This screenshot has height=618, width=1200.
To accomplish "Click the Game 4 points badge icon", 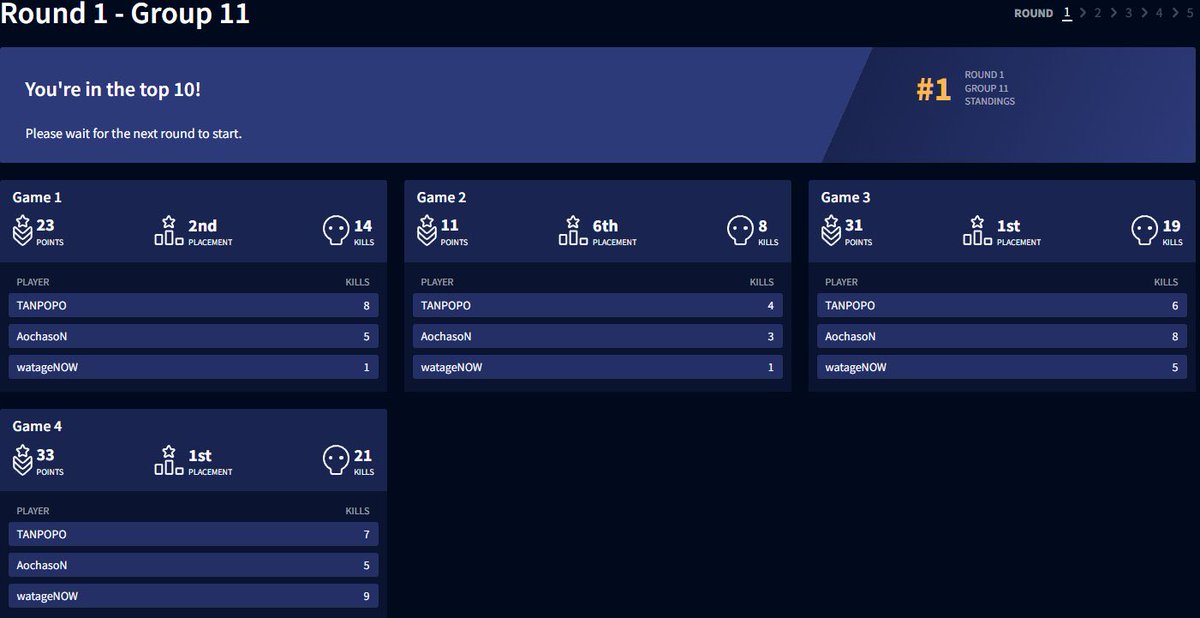I will tap(22, 460).
